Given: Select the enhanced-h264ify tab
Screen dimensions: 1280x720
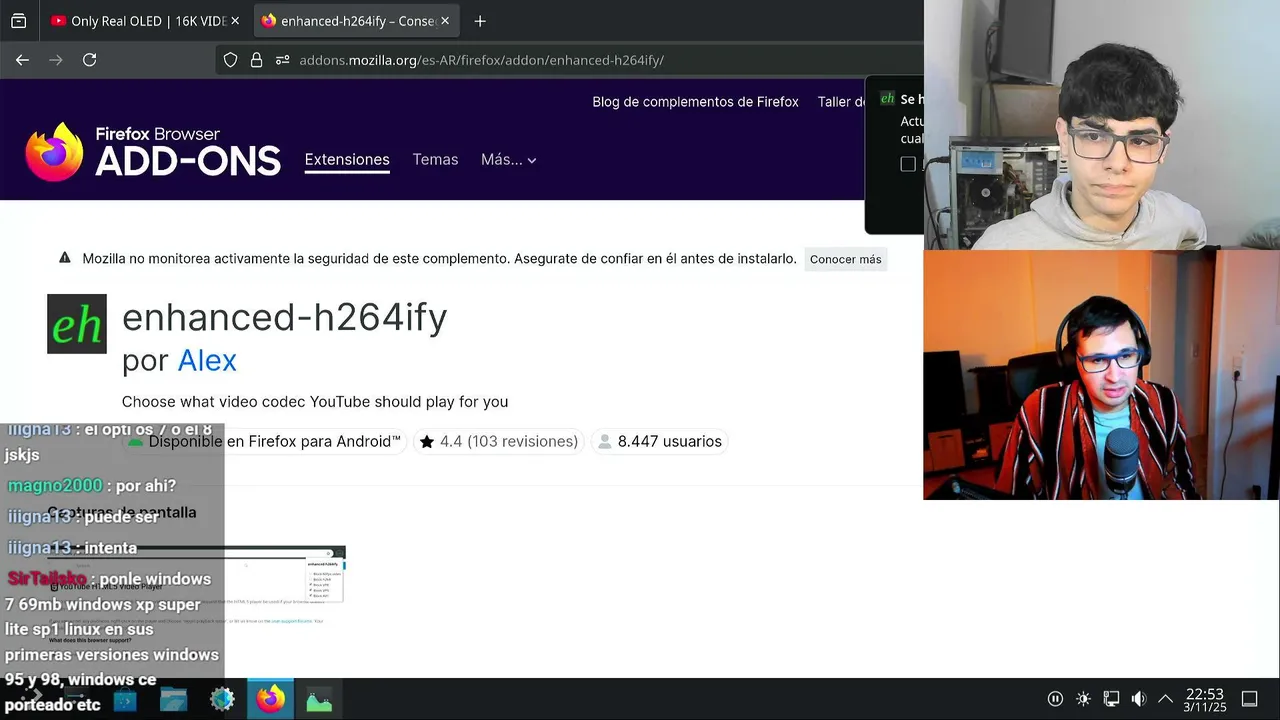Looking at the screenshot, I should [355, 21].
